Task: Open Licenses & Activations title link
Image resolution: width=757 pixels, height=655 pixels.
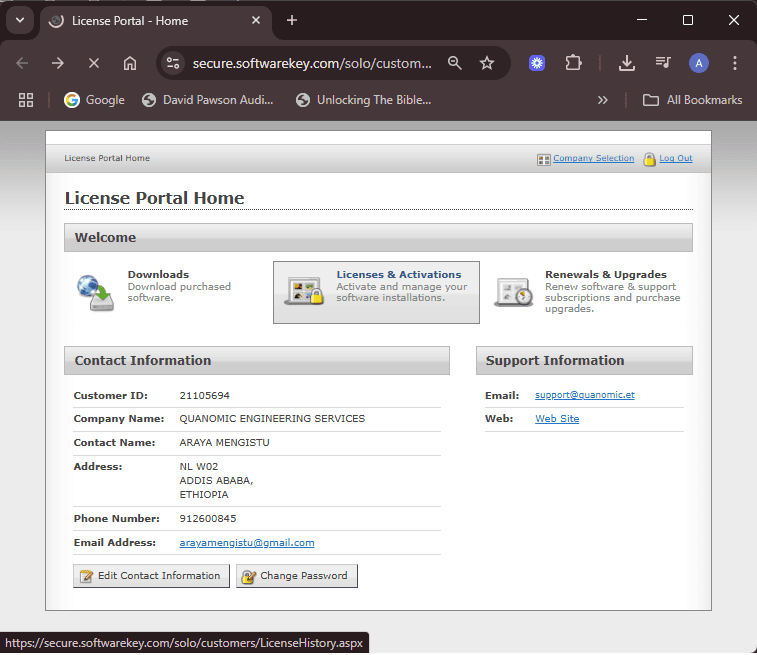Action: [x=399, y=274]
